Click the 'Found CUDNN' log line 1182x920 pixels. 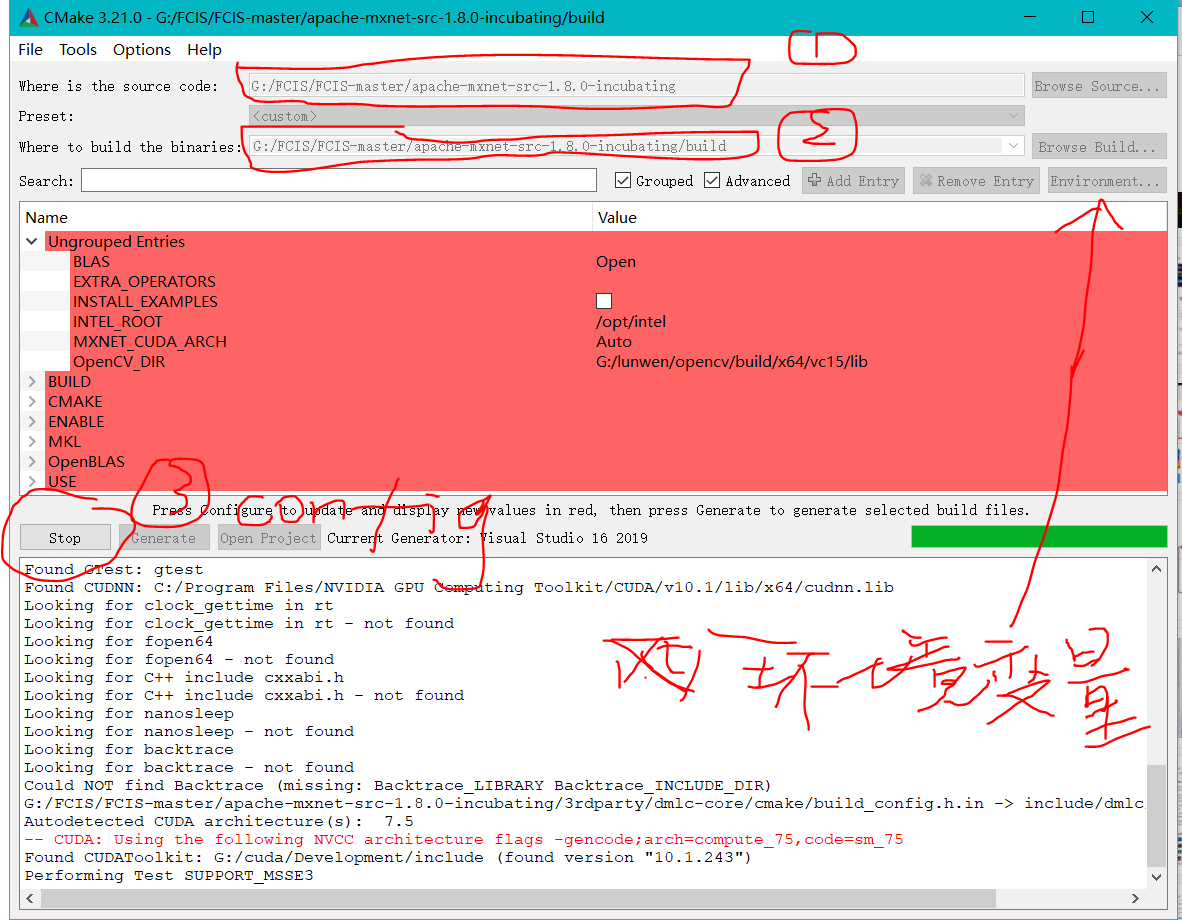coord(459,587)
